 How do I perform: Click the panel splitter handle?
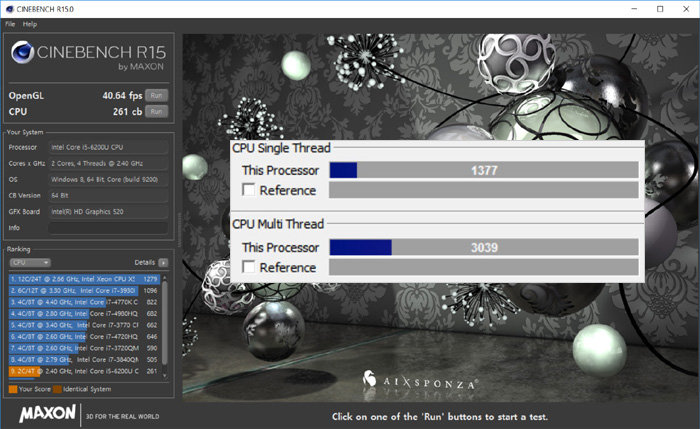point(179,229)
